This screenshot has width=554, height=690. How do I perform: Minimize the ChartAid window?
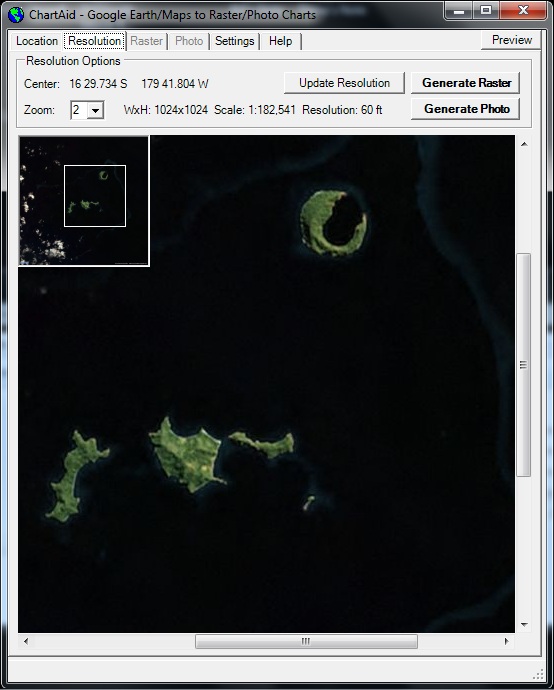(x=459, y=11)
